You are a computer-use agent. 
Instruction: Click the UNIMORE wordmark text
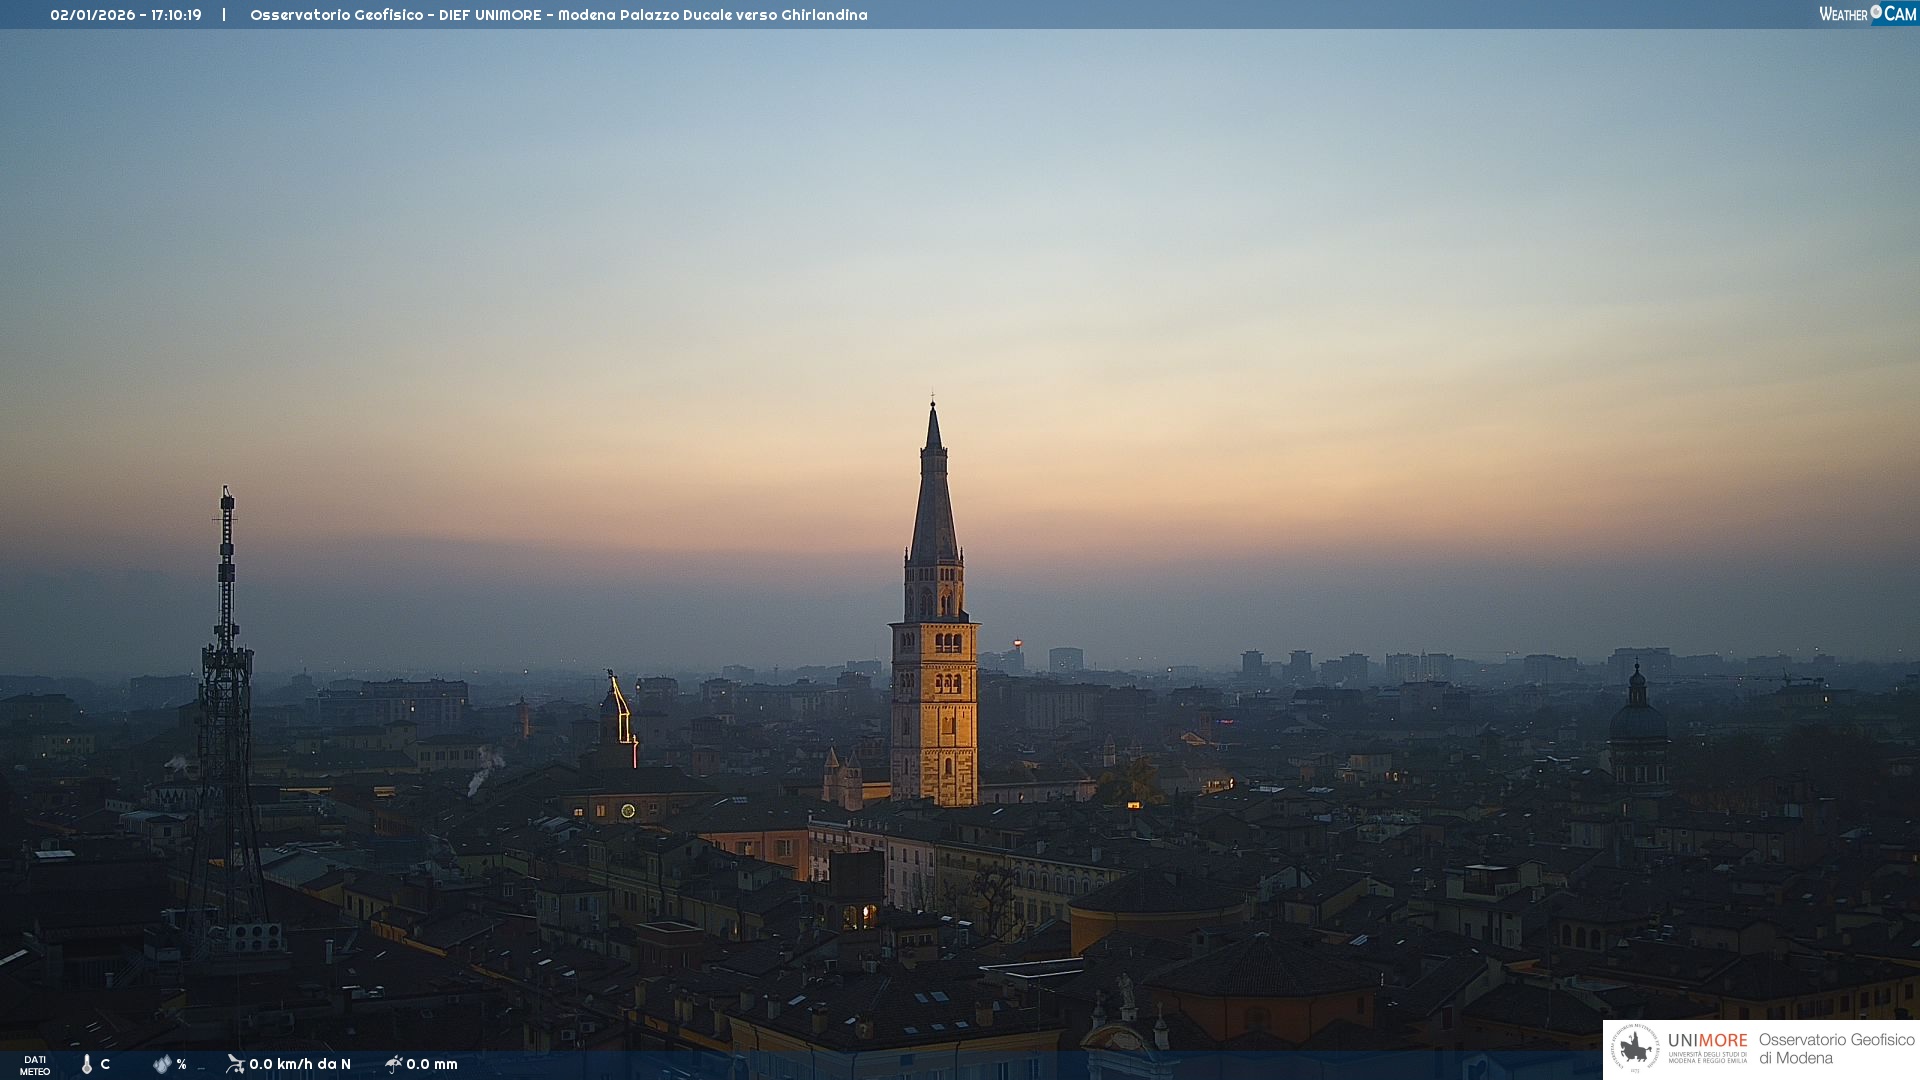pyautogui.click(x=1707, y=1041)
